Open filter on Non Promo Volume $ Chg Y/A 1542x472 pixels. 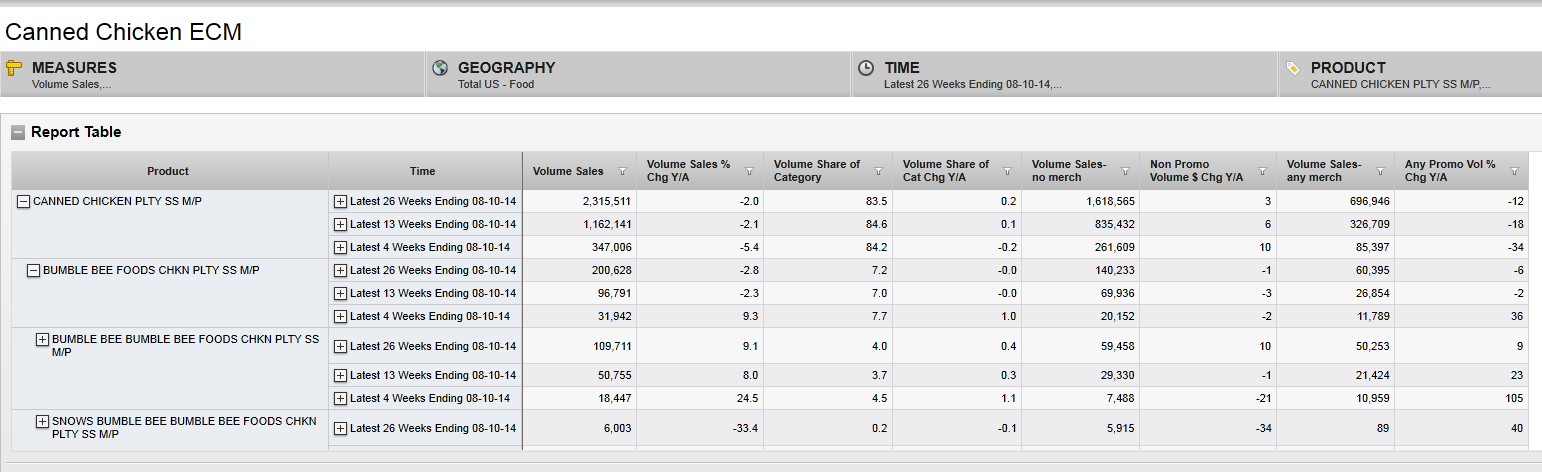(x=1262, y=171)
